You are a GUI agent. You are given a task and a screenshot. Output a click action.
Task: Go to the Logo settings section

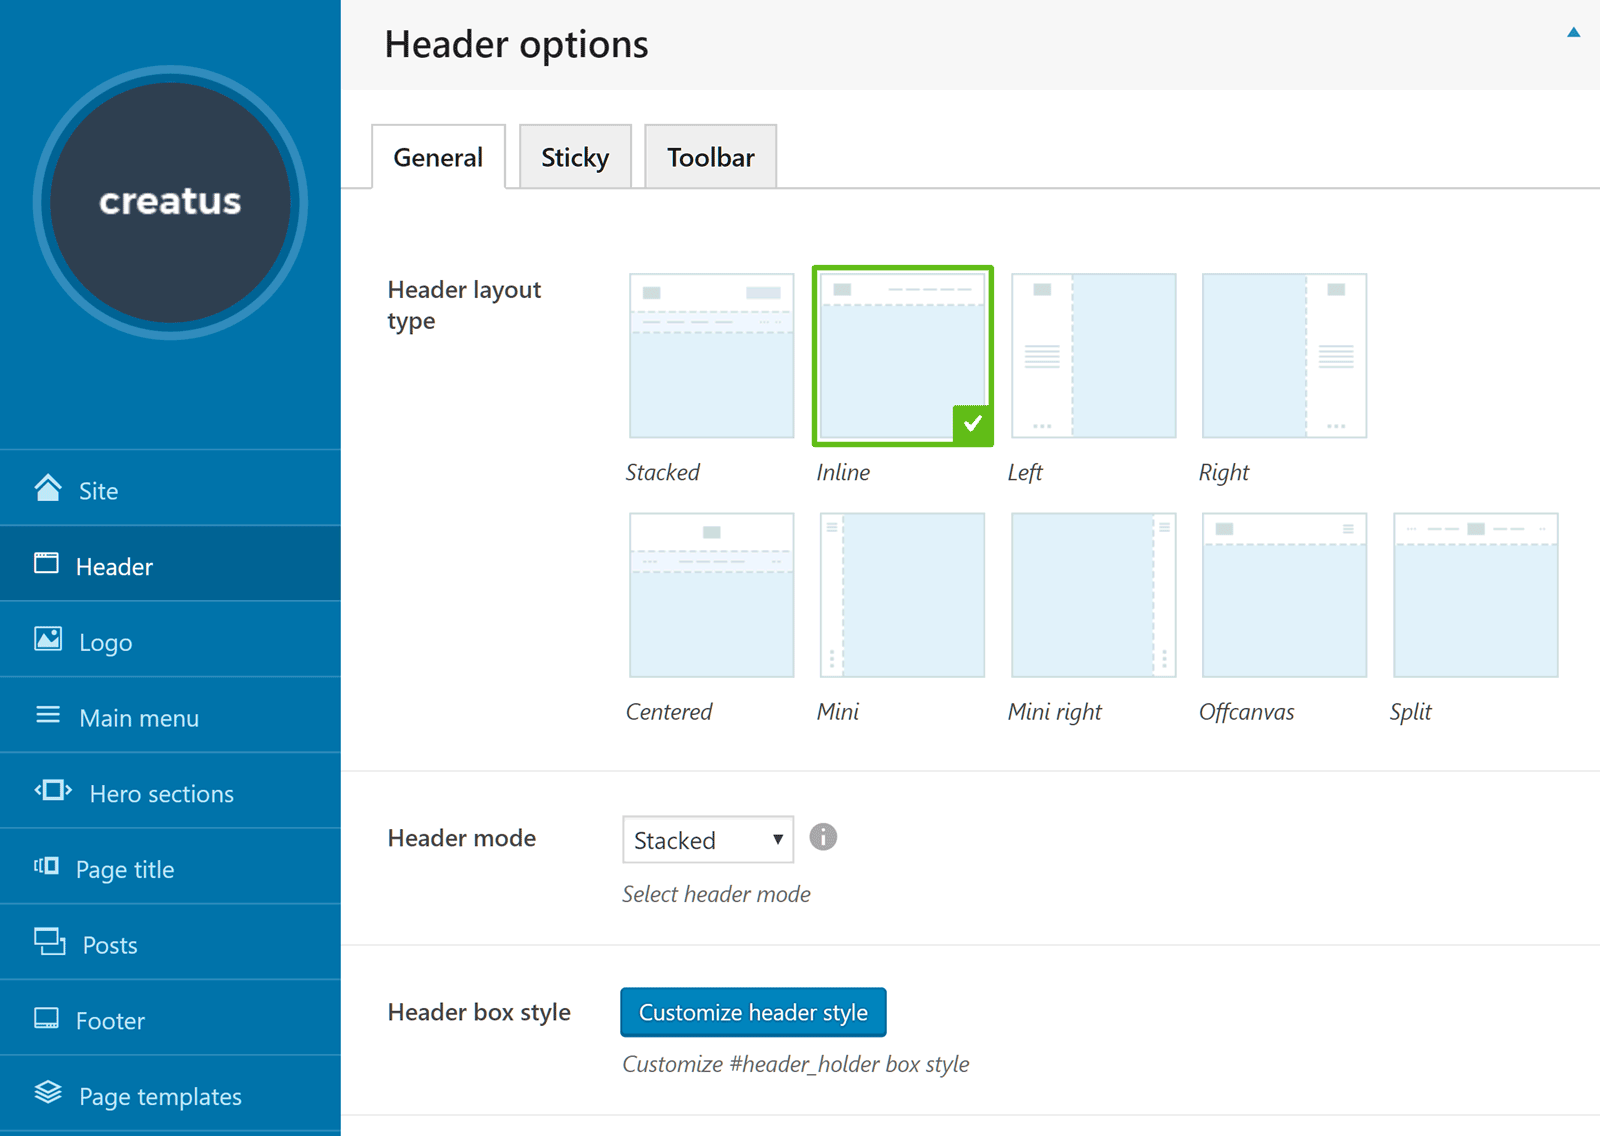coord(170,640)
